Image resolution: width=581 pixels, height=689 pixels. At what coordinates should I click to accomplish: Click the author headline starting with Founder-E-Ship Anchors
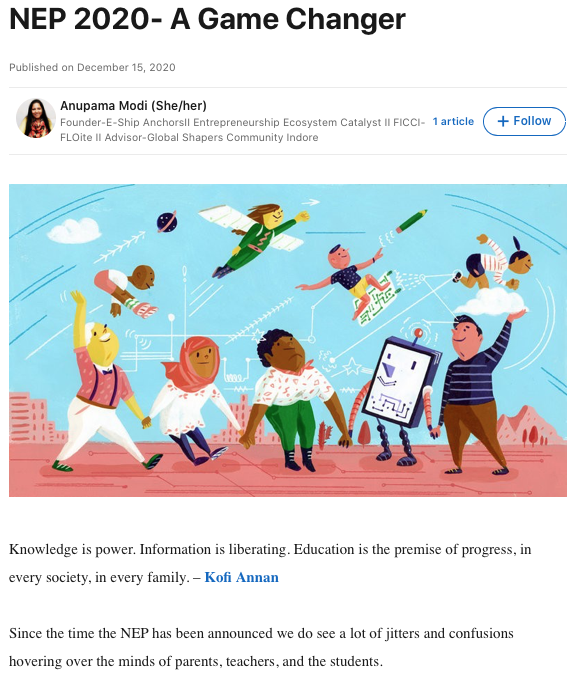click(242, 130)
